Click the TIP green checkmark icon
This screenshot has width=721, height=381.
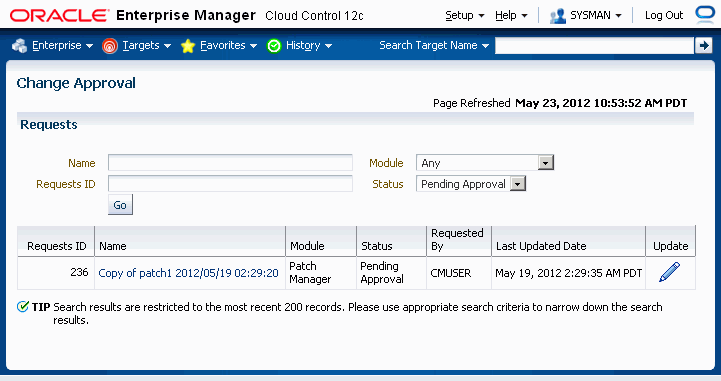pos(23,307)
